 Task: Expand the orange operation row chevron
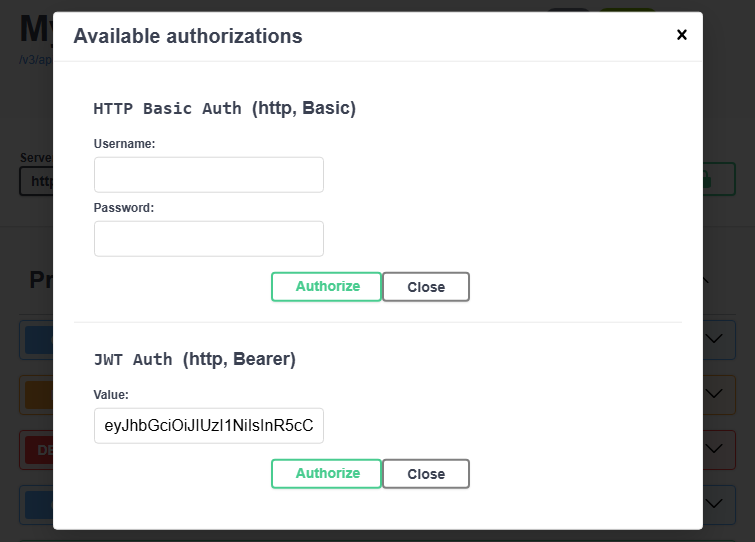pyautogui.click(x=715, y=394)
